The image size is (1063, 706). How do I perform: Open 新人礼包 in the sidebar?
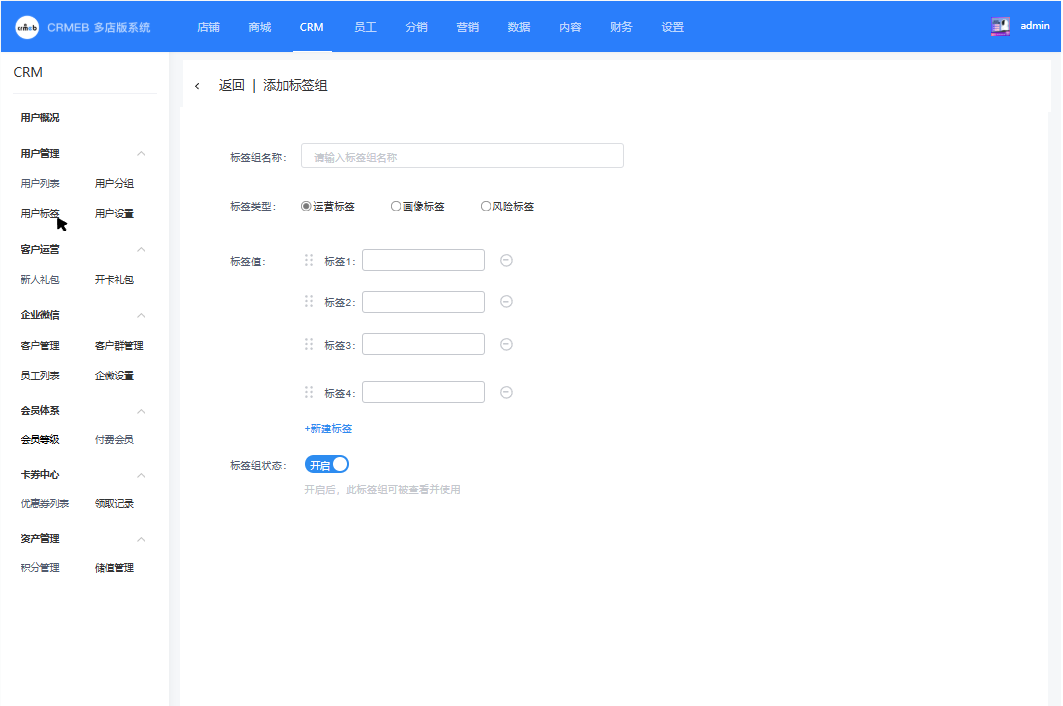tap(40, 279)
